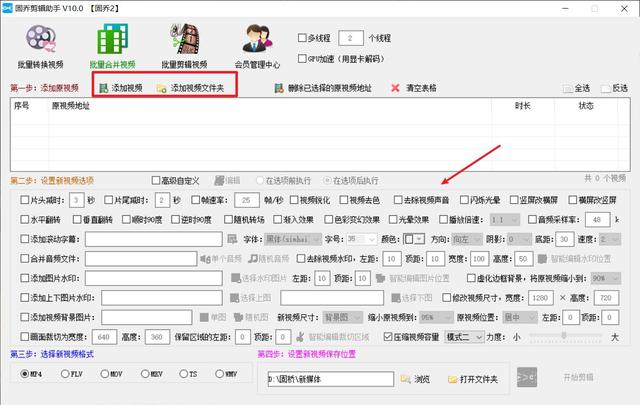Select MP4 format radio button

(x=24, y=374)
